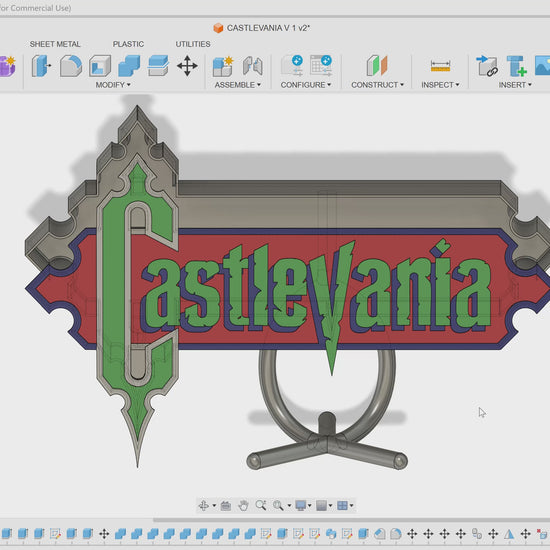The height and width of the screenshot is (550, 550).
Task: Click the timeline horizontal scrollbar
Action: [x=351, y=521]
